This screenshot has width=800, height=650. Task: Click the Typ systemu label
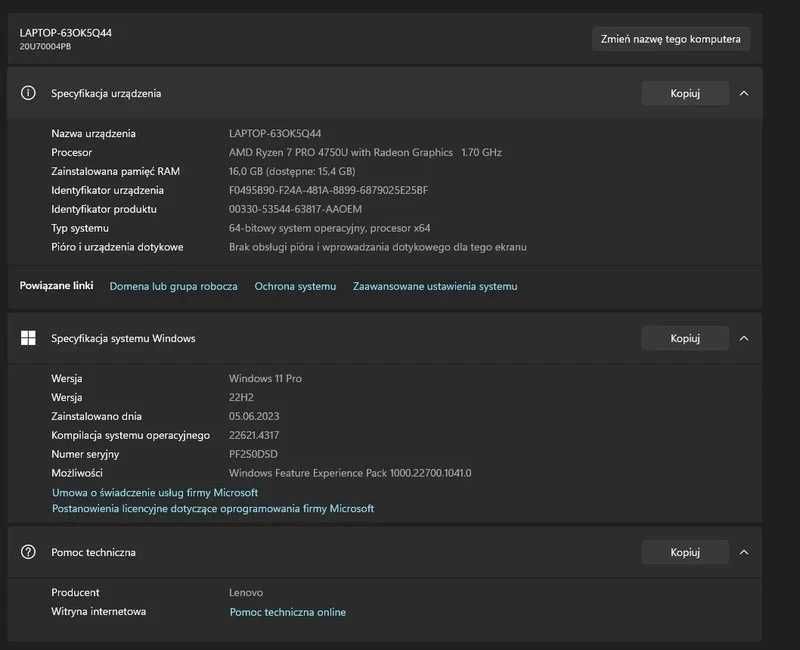click(x=80, y=228)
